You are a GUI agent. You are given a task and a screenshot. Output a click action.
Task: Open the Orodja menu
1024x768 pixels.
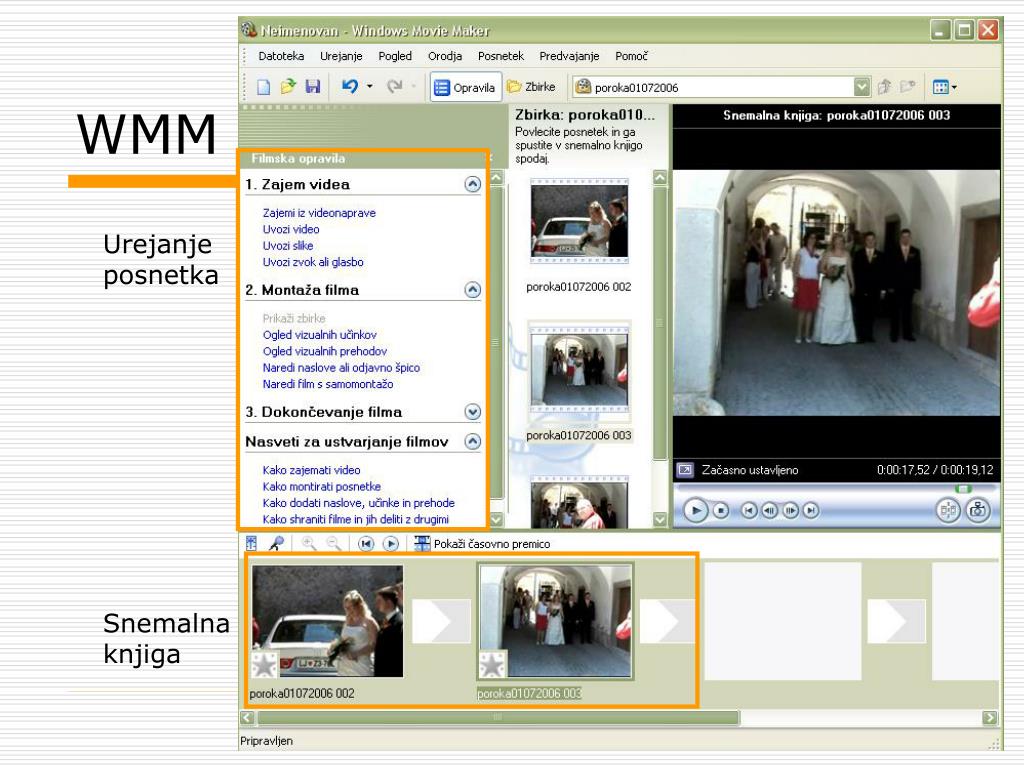pyautogui.click(x=445, y=56)
